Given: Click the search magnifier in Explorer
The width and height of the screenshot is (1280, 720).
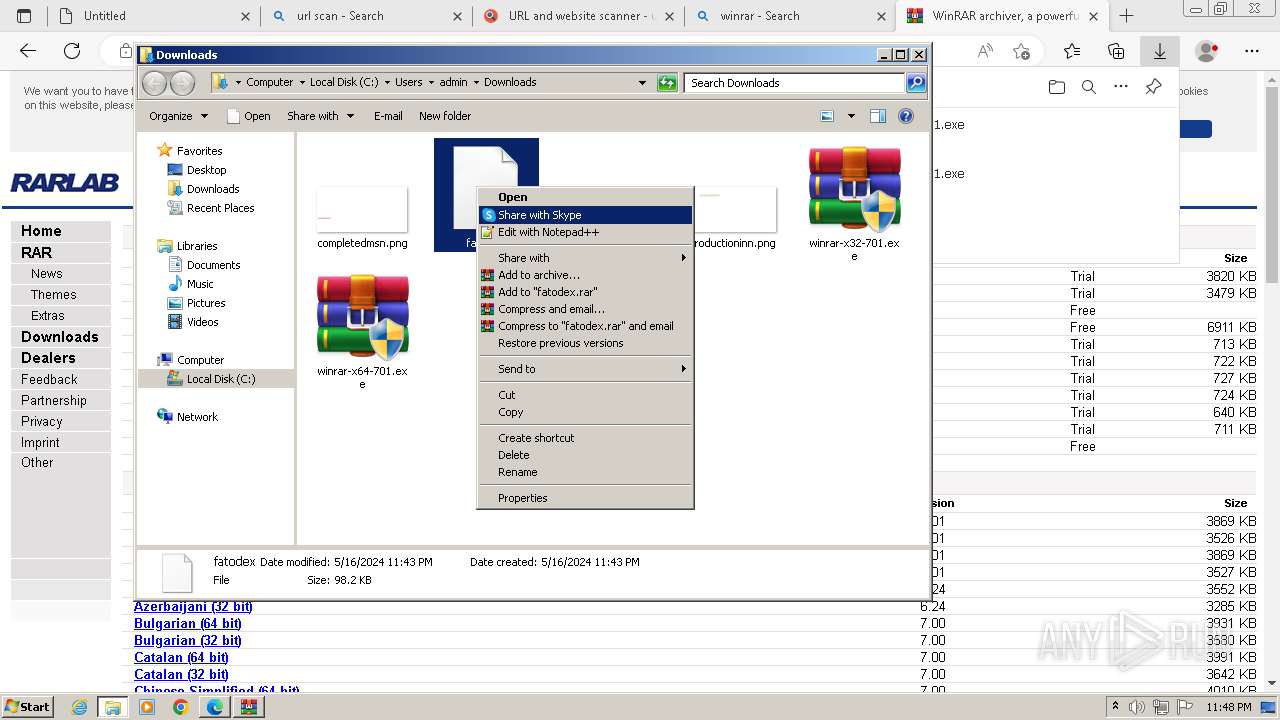Looking at the screenshot, I should 915,83.
